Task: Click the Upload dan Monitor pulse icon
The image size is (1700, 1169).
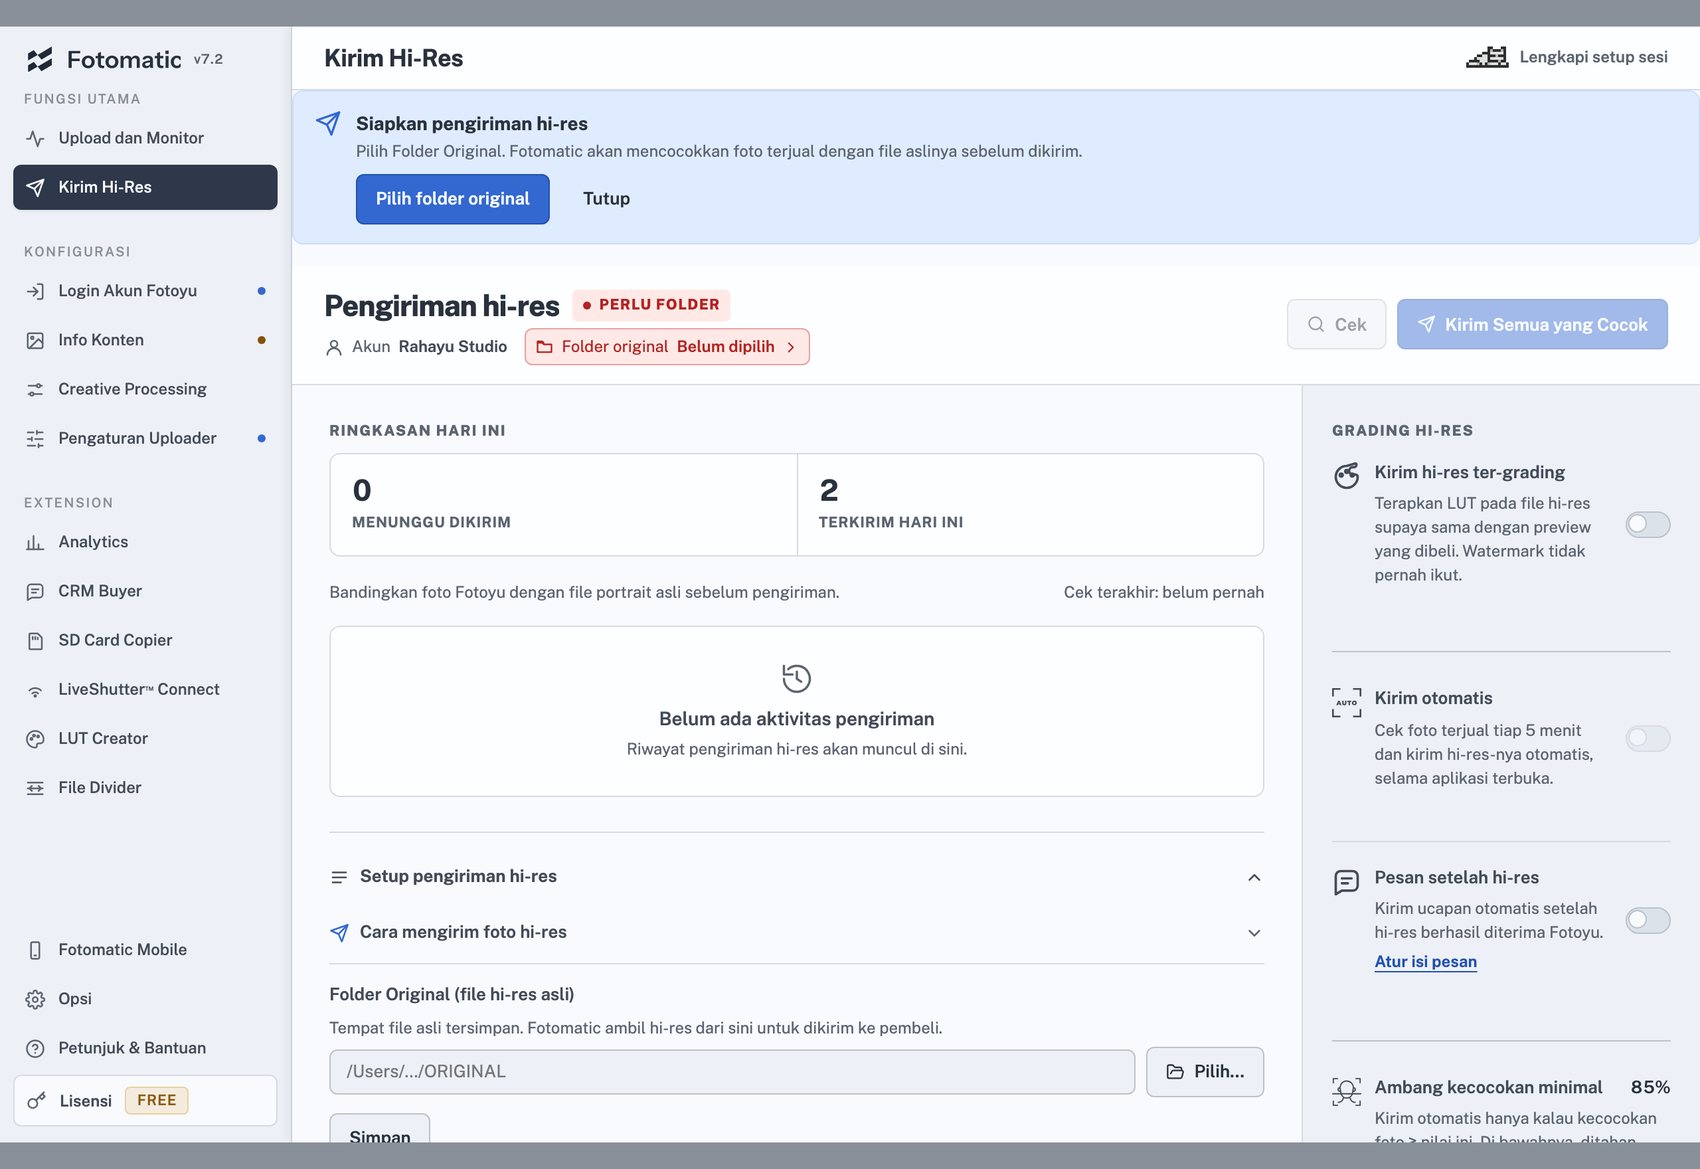Action: 35,138
